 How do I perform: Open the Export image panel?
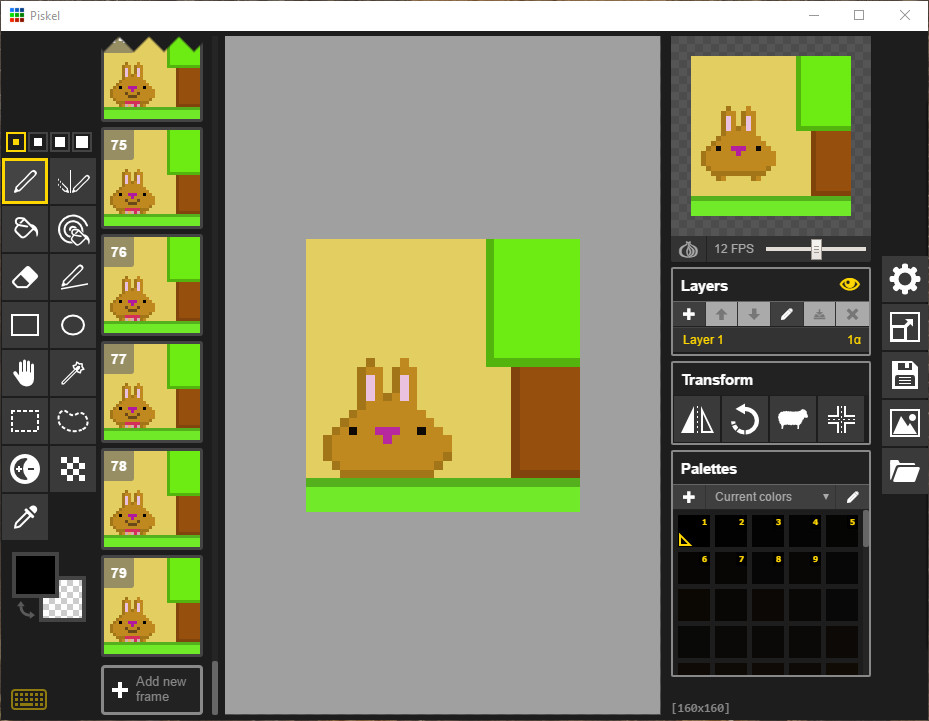(x=905, y=423)
